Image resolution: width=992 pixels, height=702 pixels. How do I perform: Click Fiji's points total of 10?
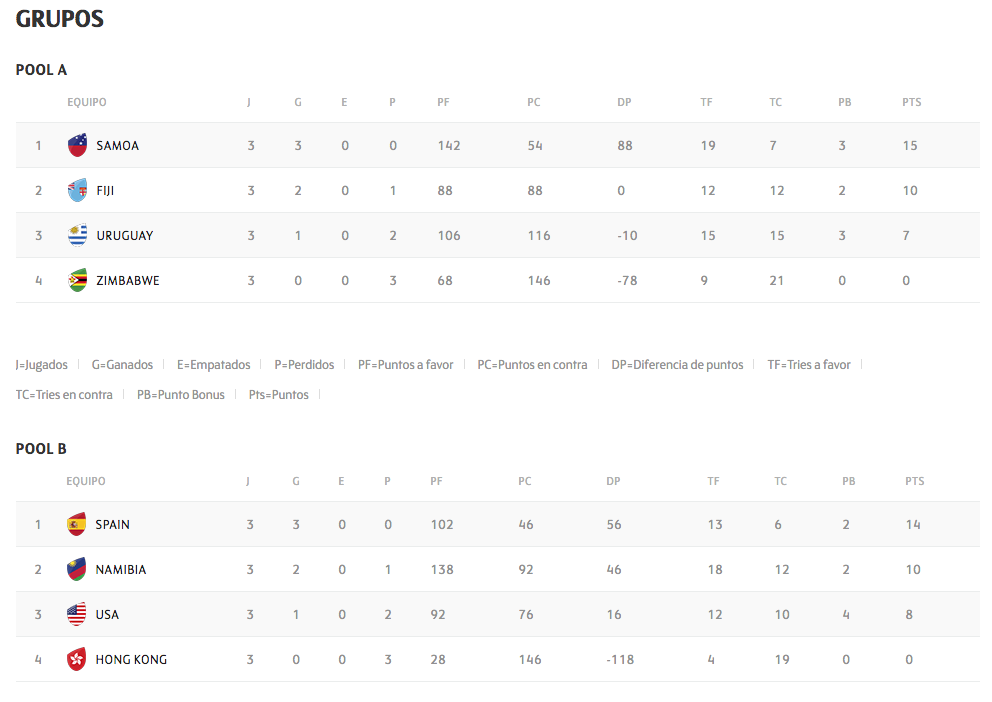910,191
